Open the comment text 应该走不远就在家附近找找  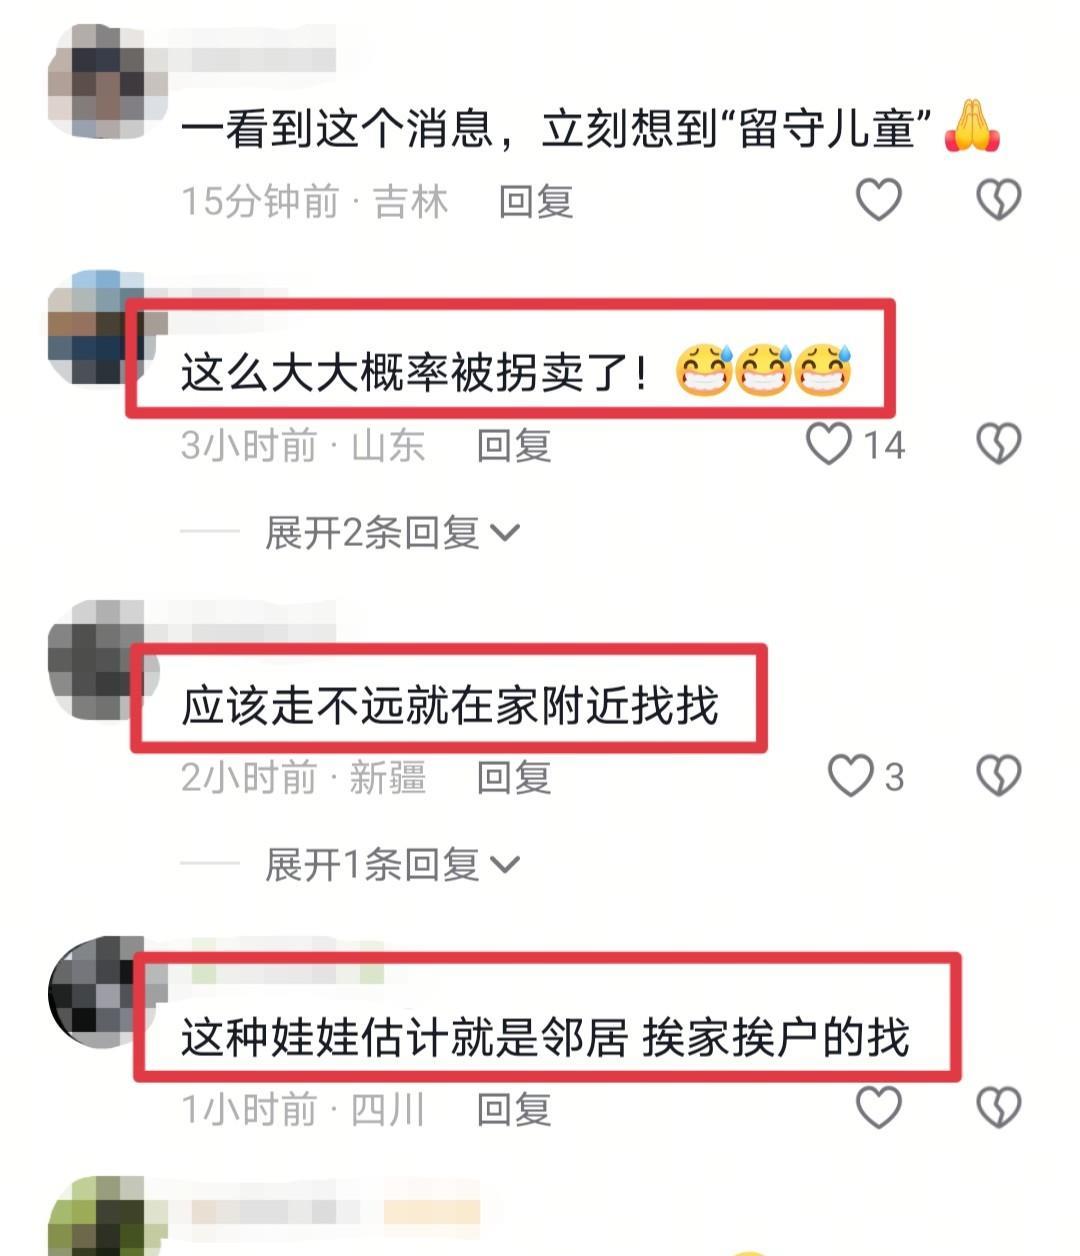pos(450,706)
